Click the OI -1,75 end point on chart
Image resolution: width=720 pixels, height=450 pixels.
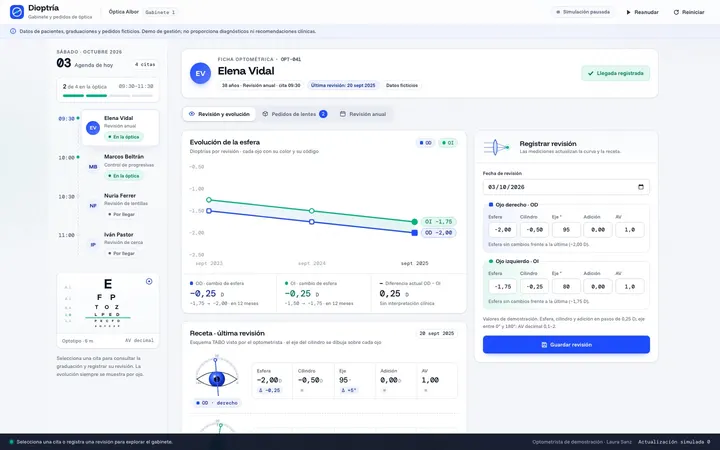[415, 222]
